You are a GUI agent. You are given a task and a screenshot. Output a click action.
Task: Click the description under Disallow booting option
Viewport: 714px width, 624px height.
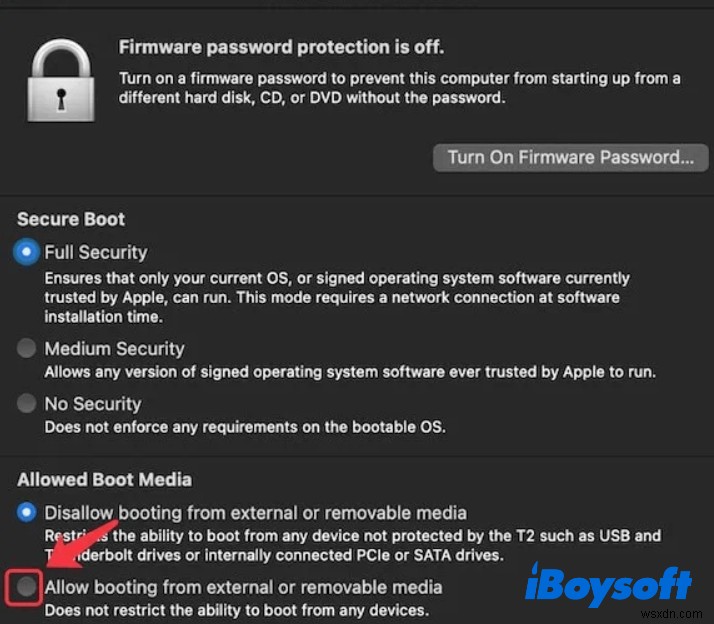(352, 545)
